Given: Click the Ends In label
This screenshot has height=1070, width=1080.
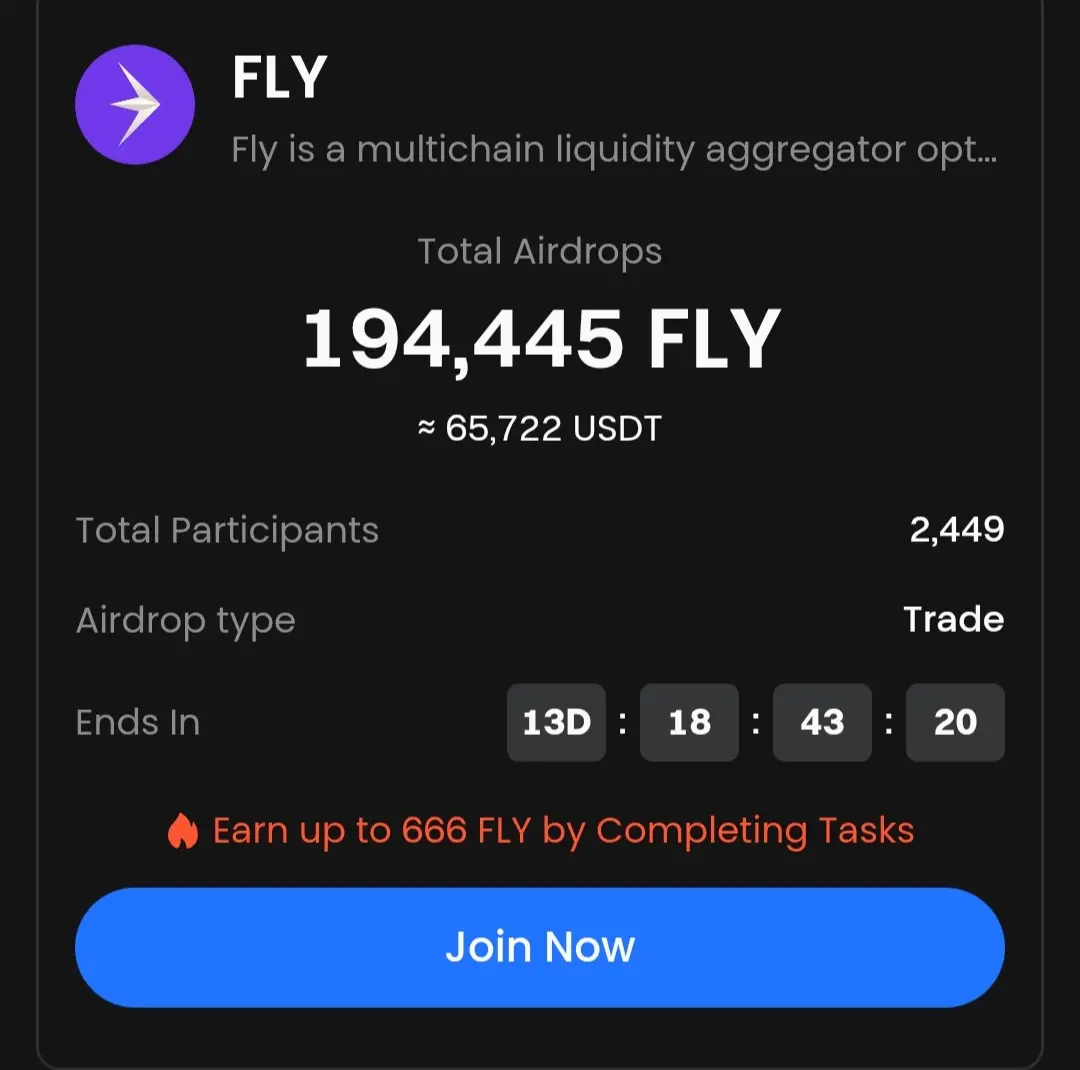Looking at the screenshot, I should point(138,722).
